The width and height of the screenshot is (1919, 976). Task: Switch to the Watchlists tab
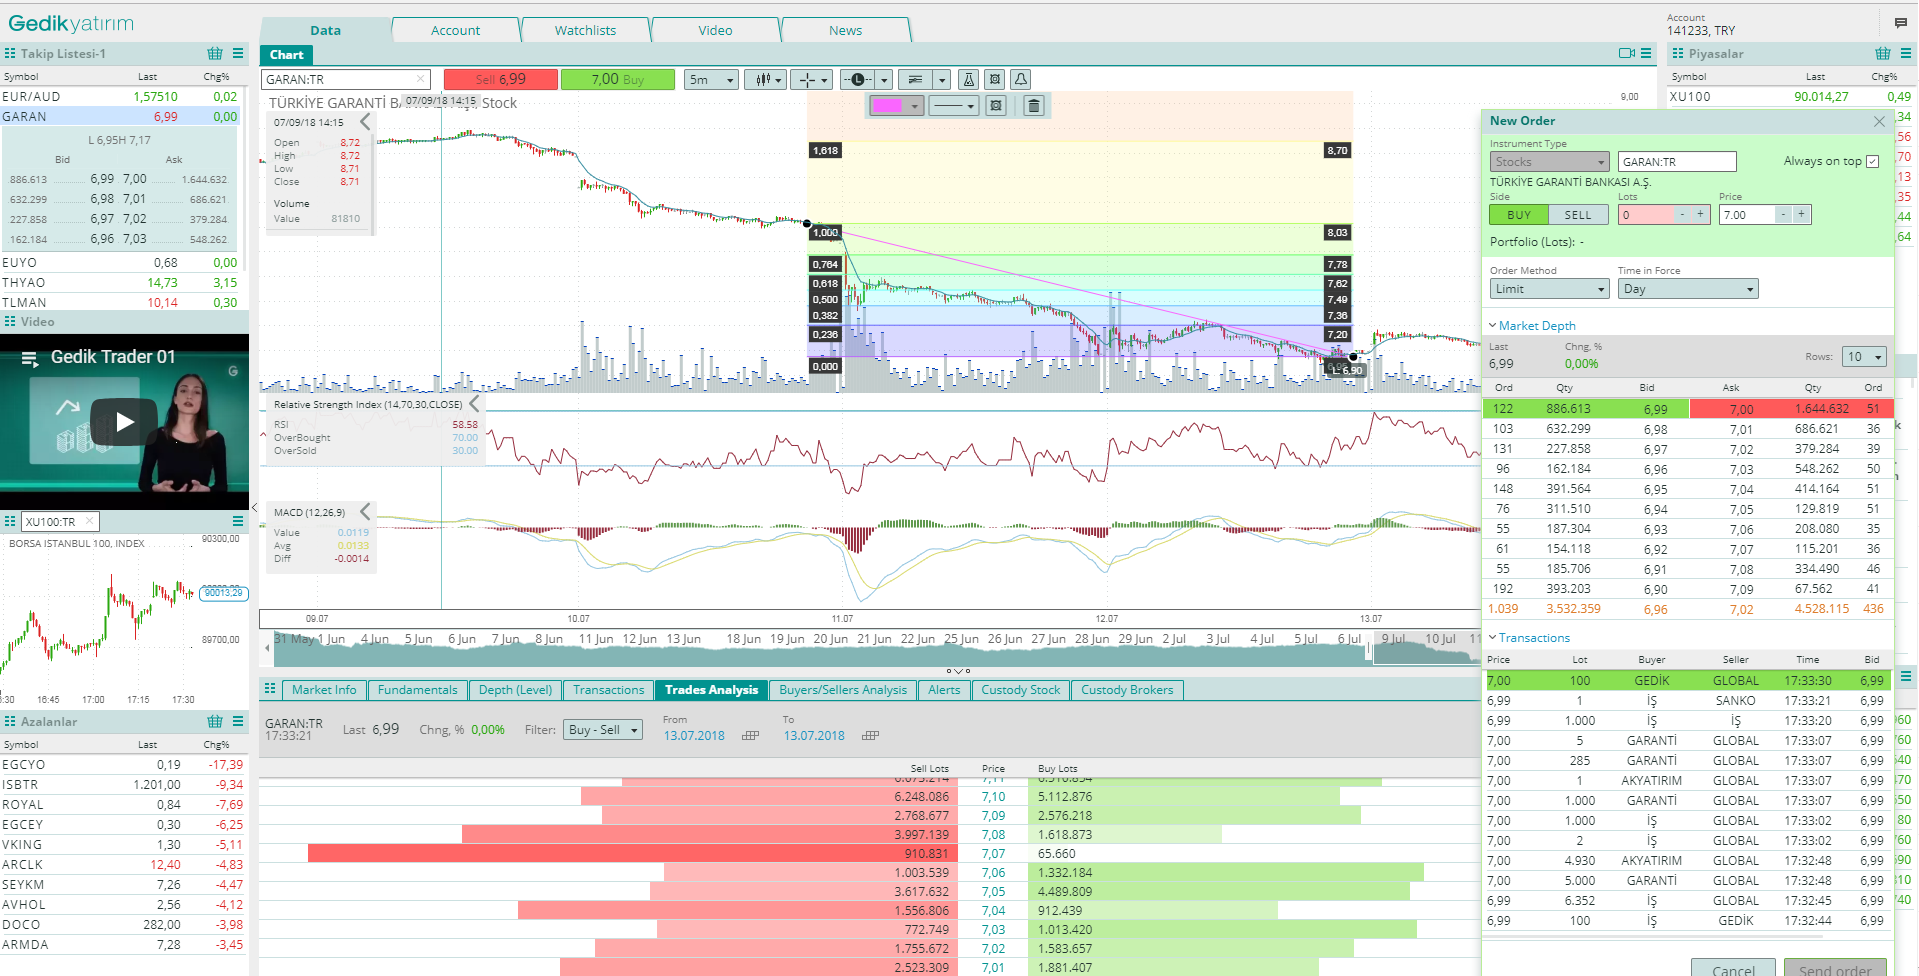click(585, 31)
